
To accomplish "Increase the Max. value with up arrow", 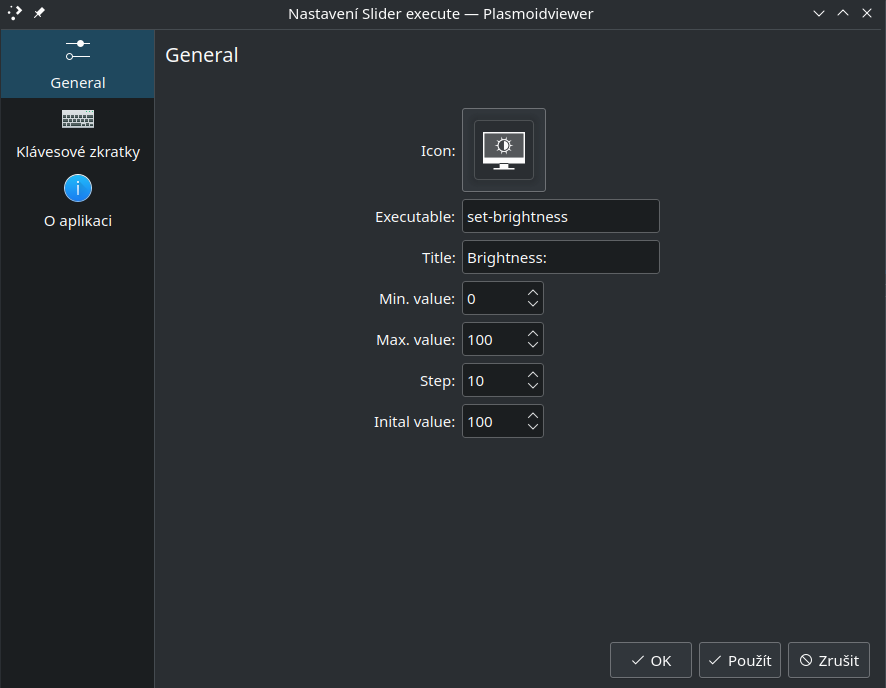I will coord(532,334).
